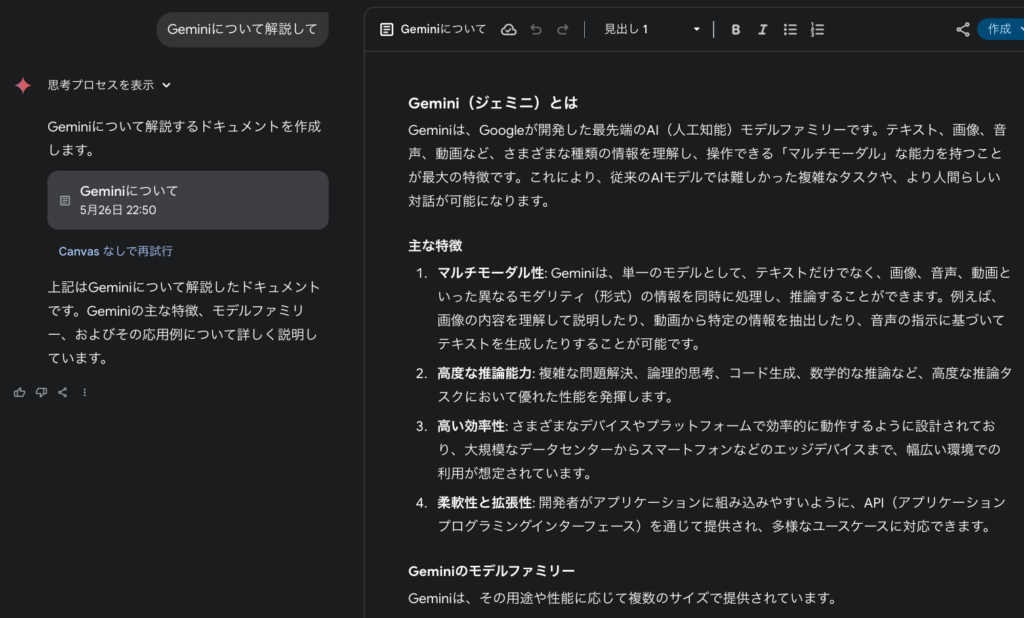1024x618 pixels.
Task: Click the マルチモーダル性 list item
Action: (724, 308)
